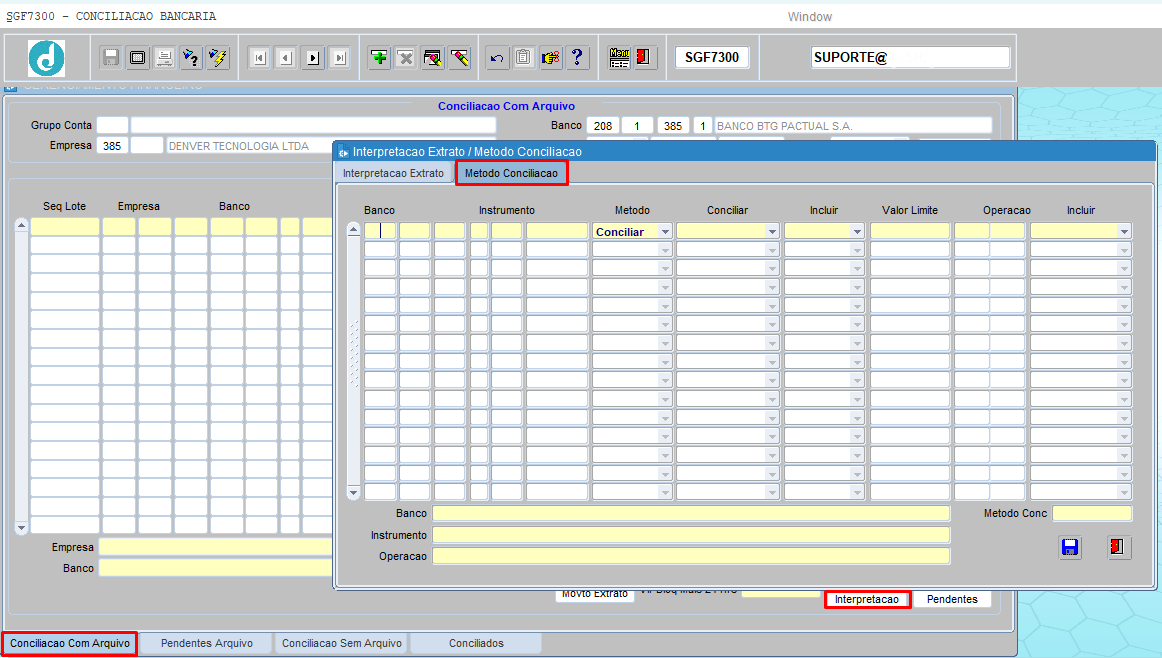The width and height of the screenshot is (1162, 658).
Task: Click the Clear block eraser icon
Action: point(432,57)
